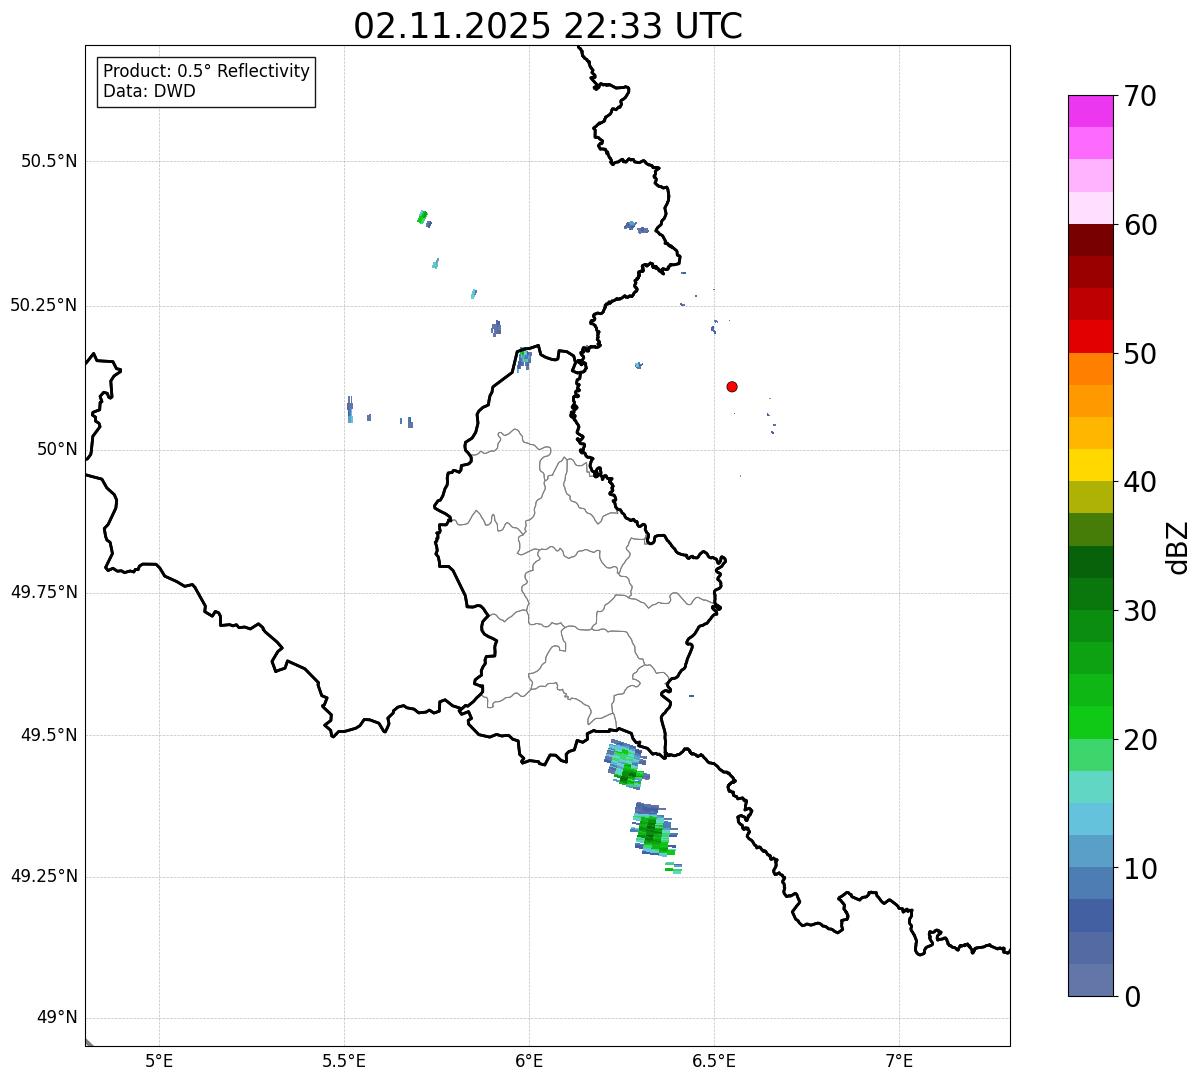This screenshot has height=1081, width=1202.
Task: Click the bright green 20 dBZ swatch
Action: tap(1091, 723)
